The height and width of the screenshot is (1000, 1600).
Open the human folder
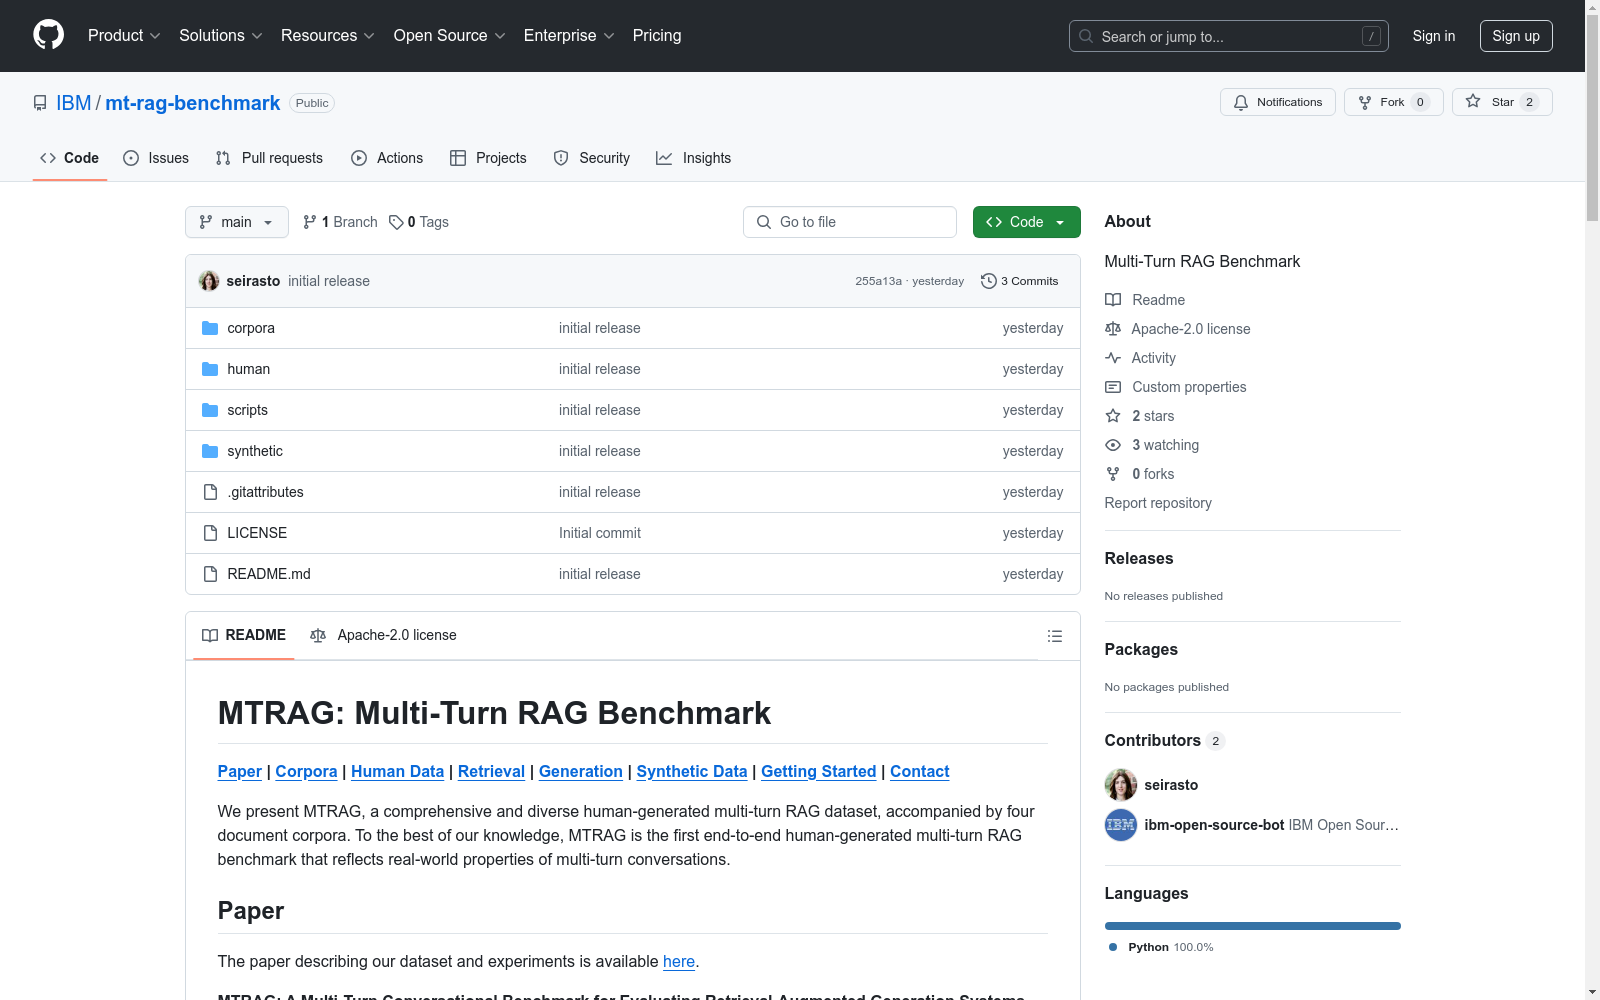click(248, 369)
